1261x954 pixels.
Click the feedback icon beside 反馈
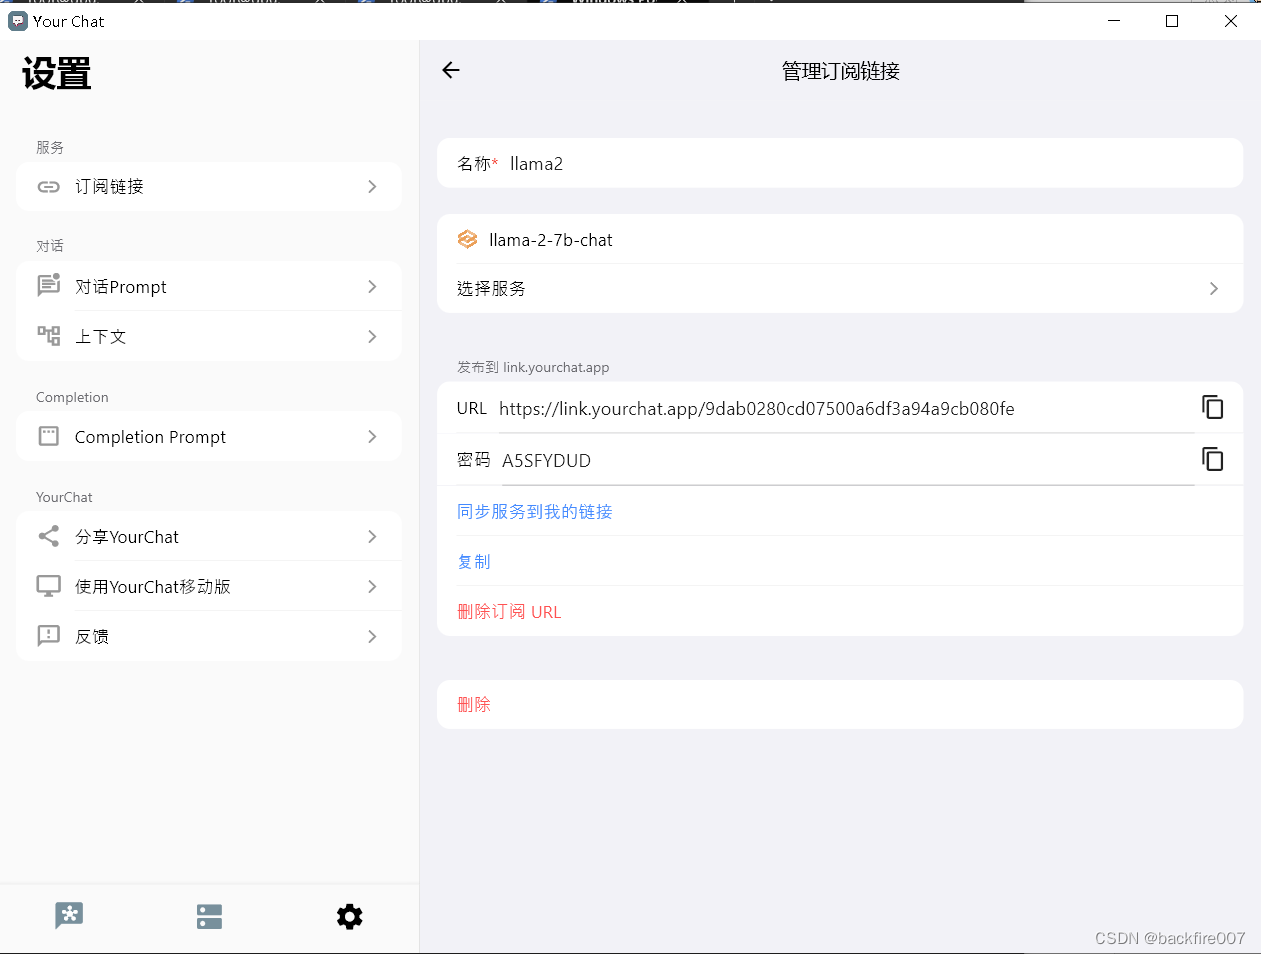point(49,636)
